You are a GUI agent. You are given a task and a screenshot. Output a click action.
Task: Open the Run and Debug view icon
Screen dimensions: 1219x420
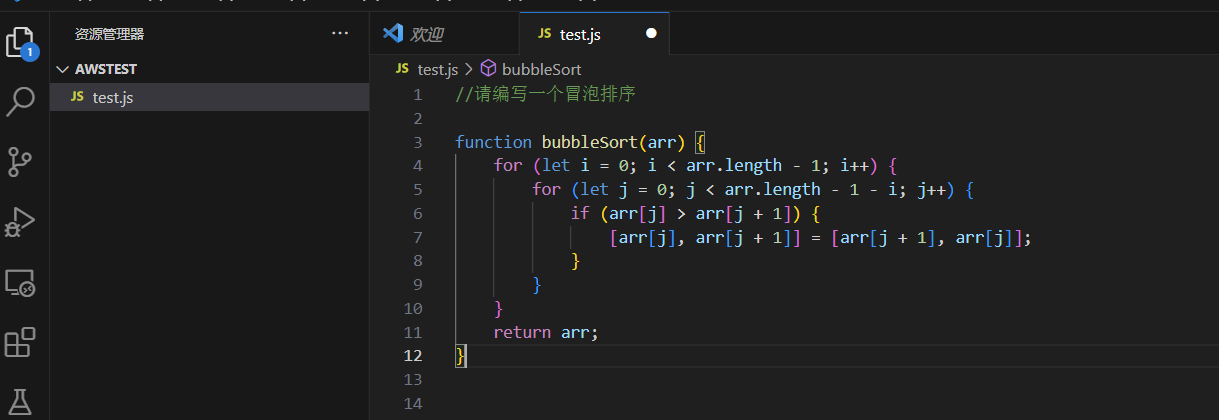click(21, 222)
